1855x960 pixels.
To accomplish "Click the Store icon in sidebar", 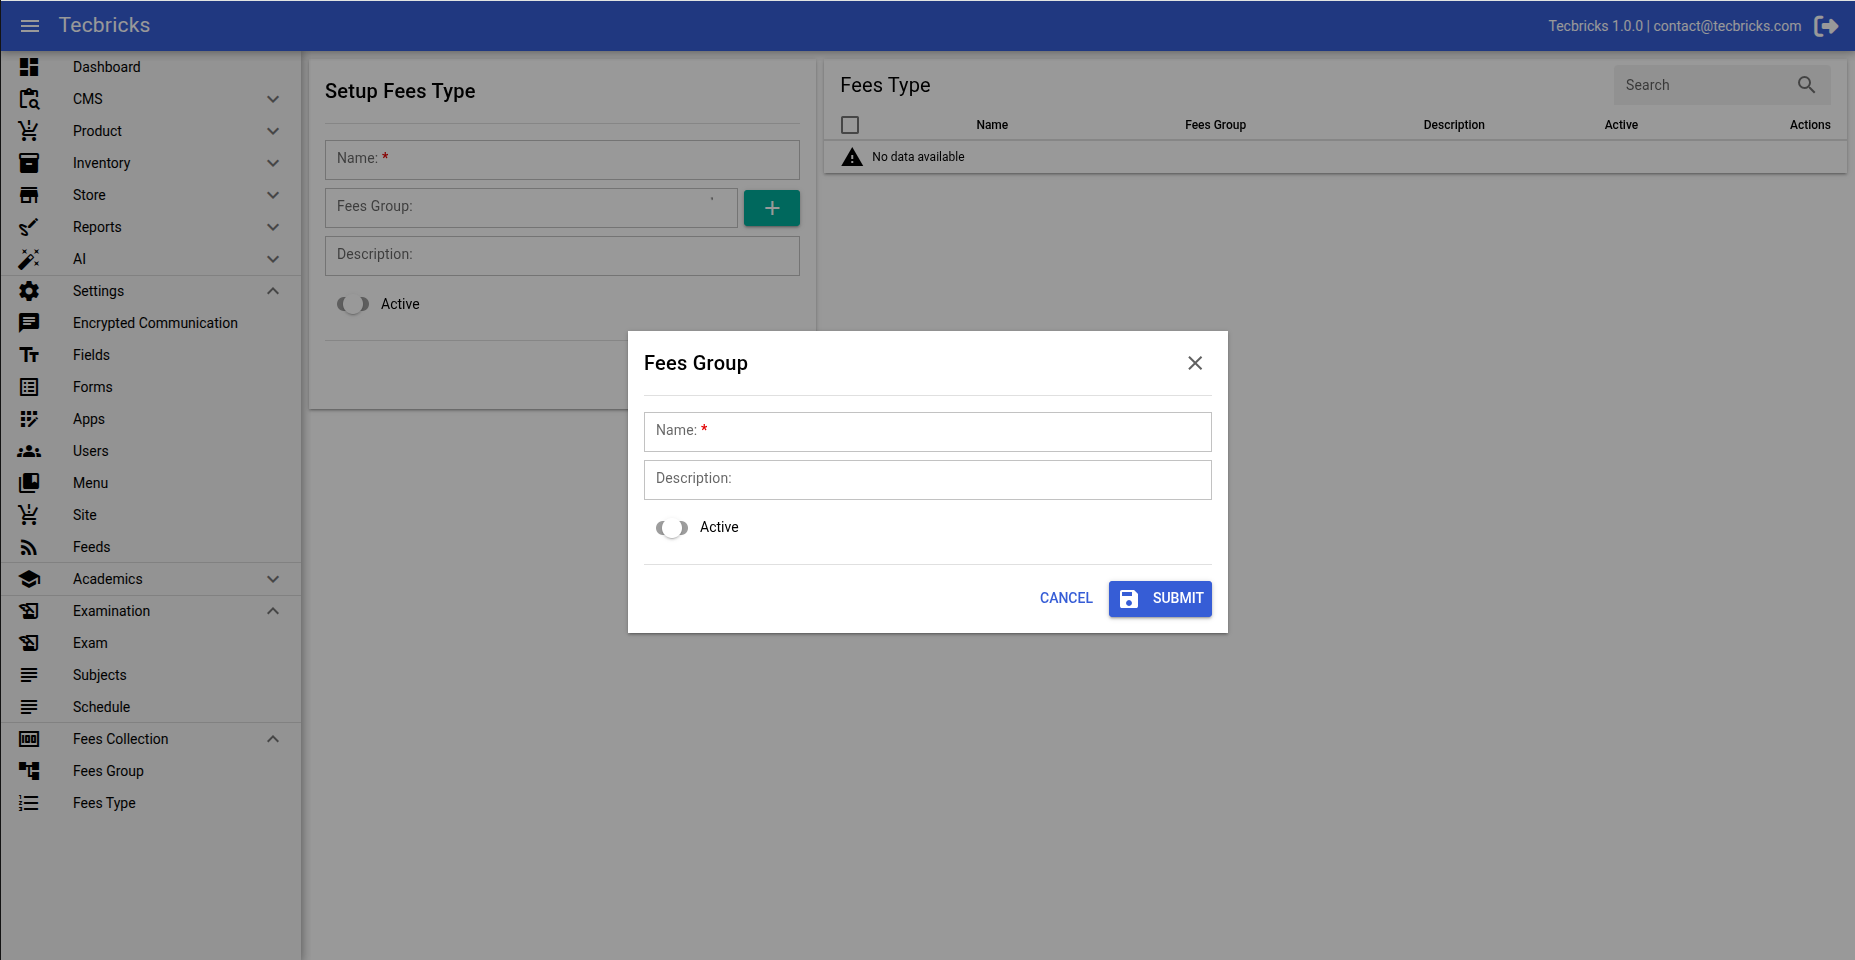I will tap(29, 195).
